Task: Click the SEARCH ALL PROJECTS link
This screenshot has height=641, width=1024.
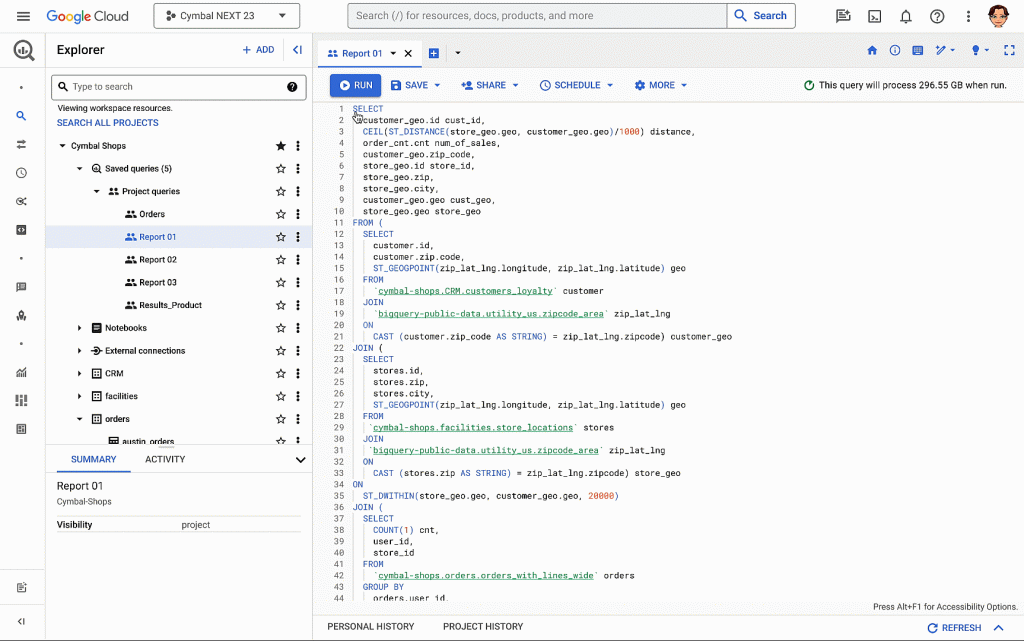Action: point(108,123)
